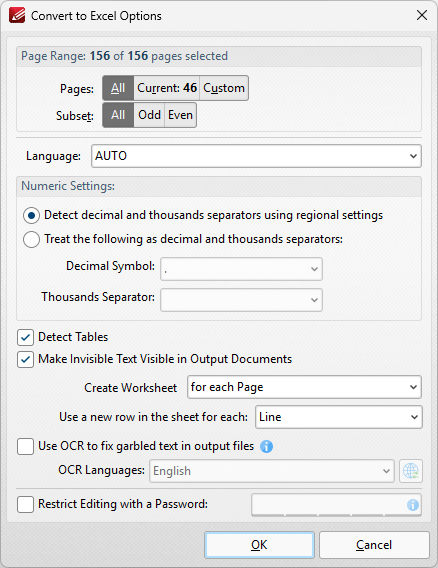Click Page Range header text
This screenshot has height=568, width=438.
pos(124,56)
